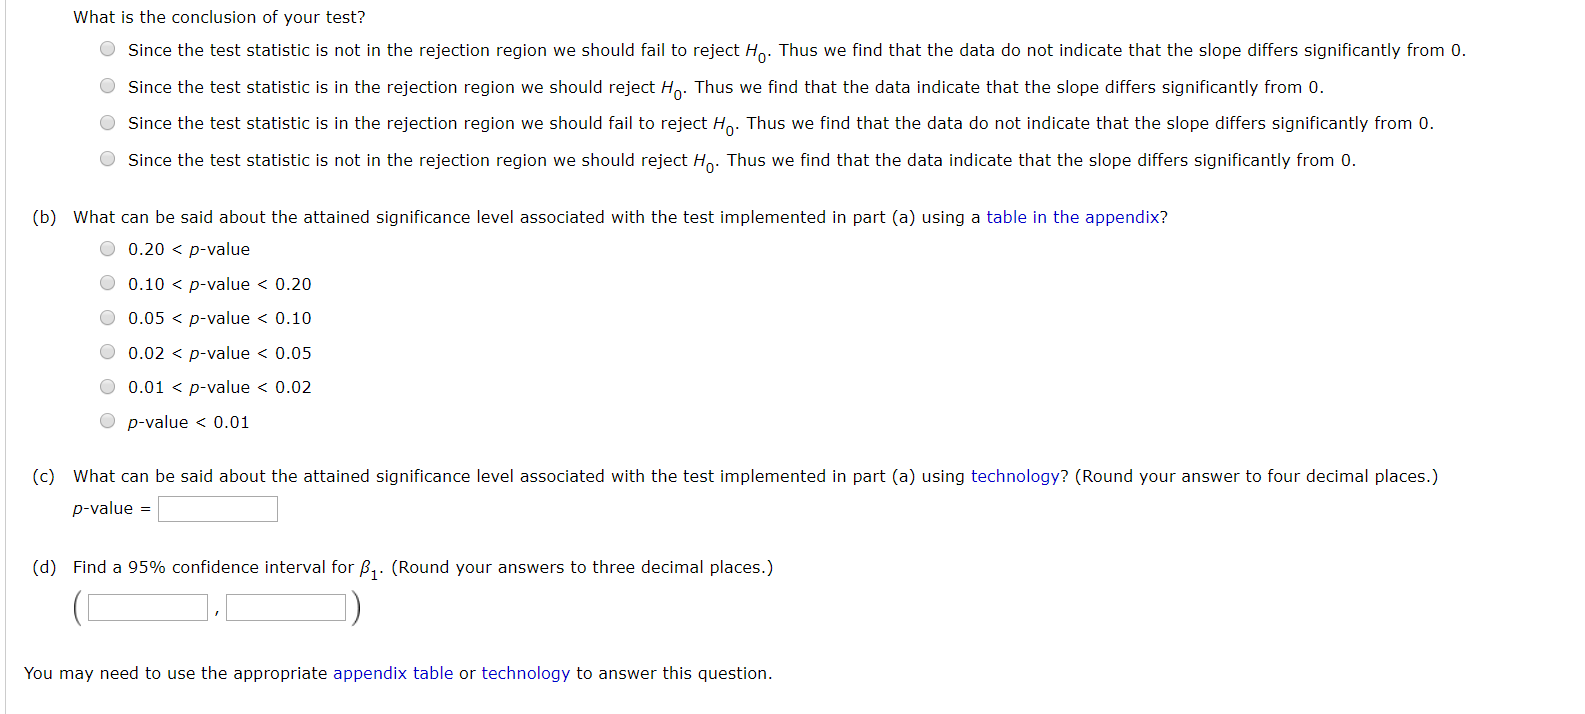Viewport: 1585px width, 714px height.
Task: Click the right confidence interval input box
Action: pos(285,606)
